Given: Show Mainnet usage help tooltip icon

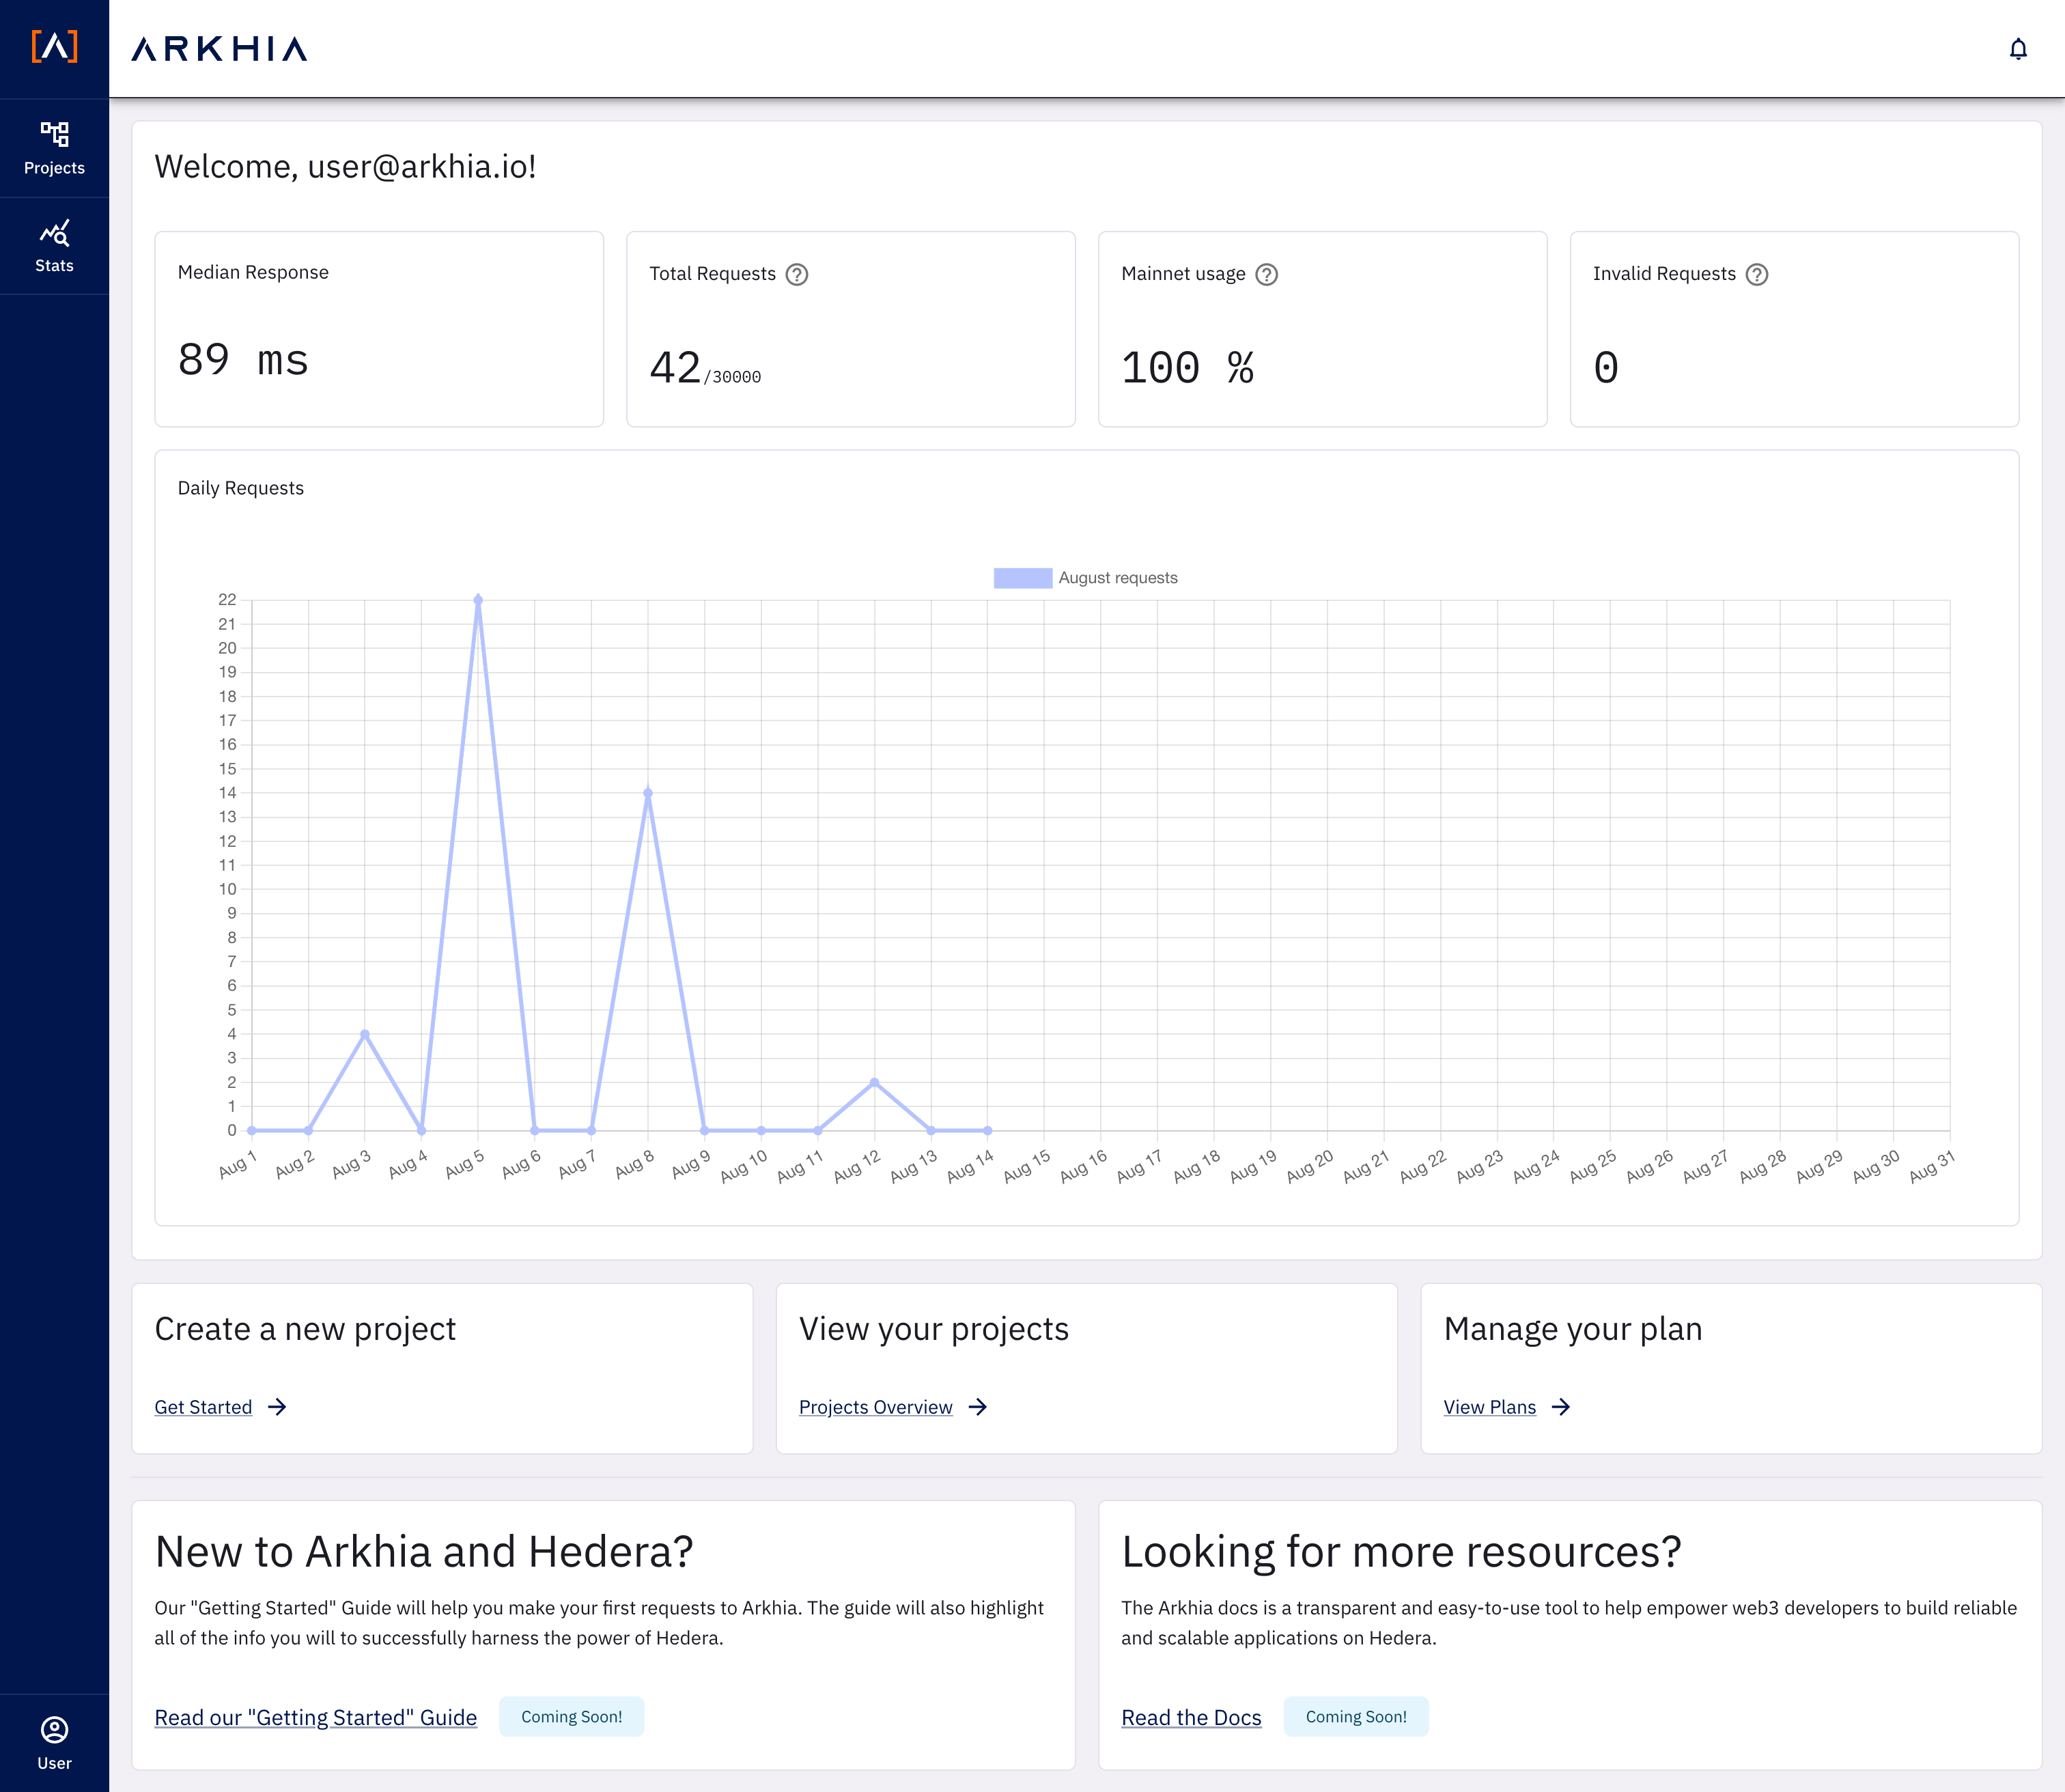Looking at the screenshot, I should pos(1267,274).
